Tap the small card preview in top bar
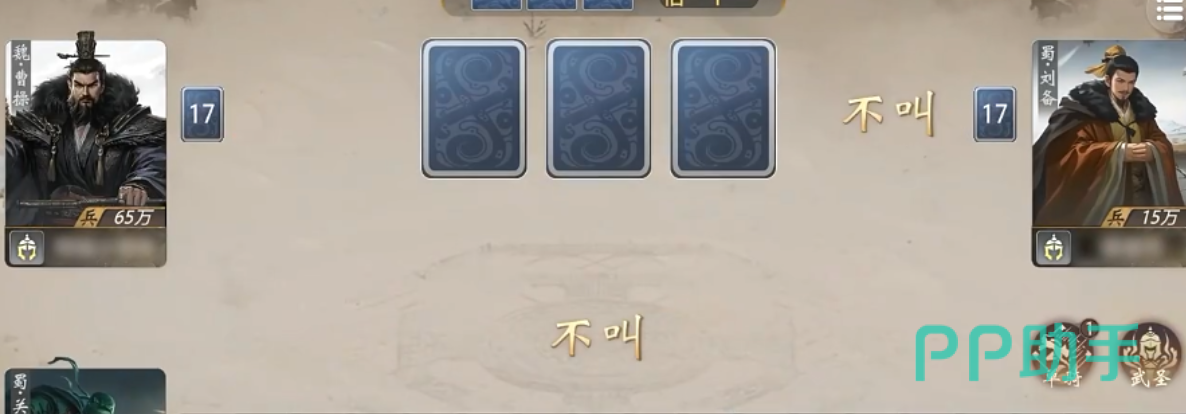Image resolution: width=1186 pixels, height=414 pixels. [x=551, y=5]
